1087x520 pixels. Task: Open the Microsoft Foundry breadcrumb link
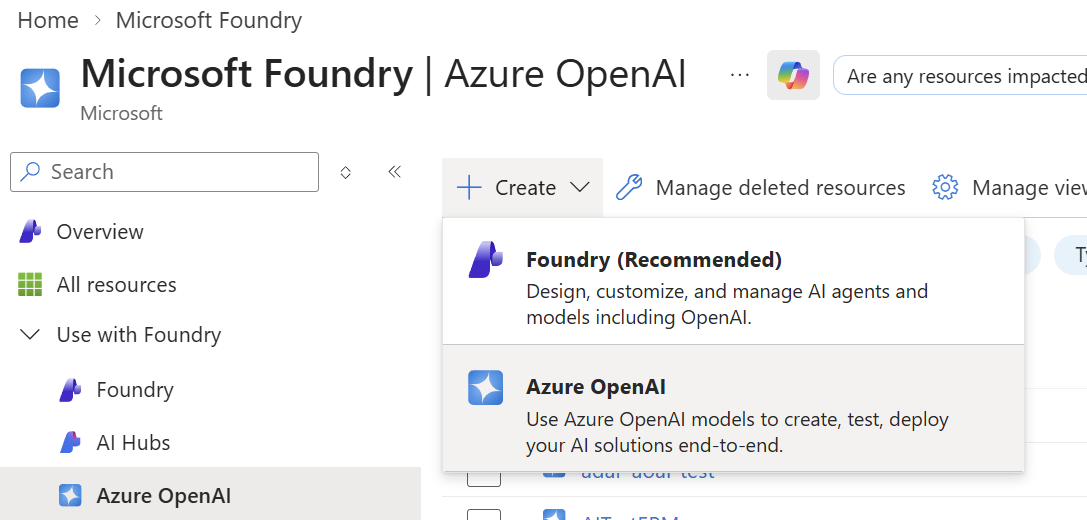(x=209, y=20)
